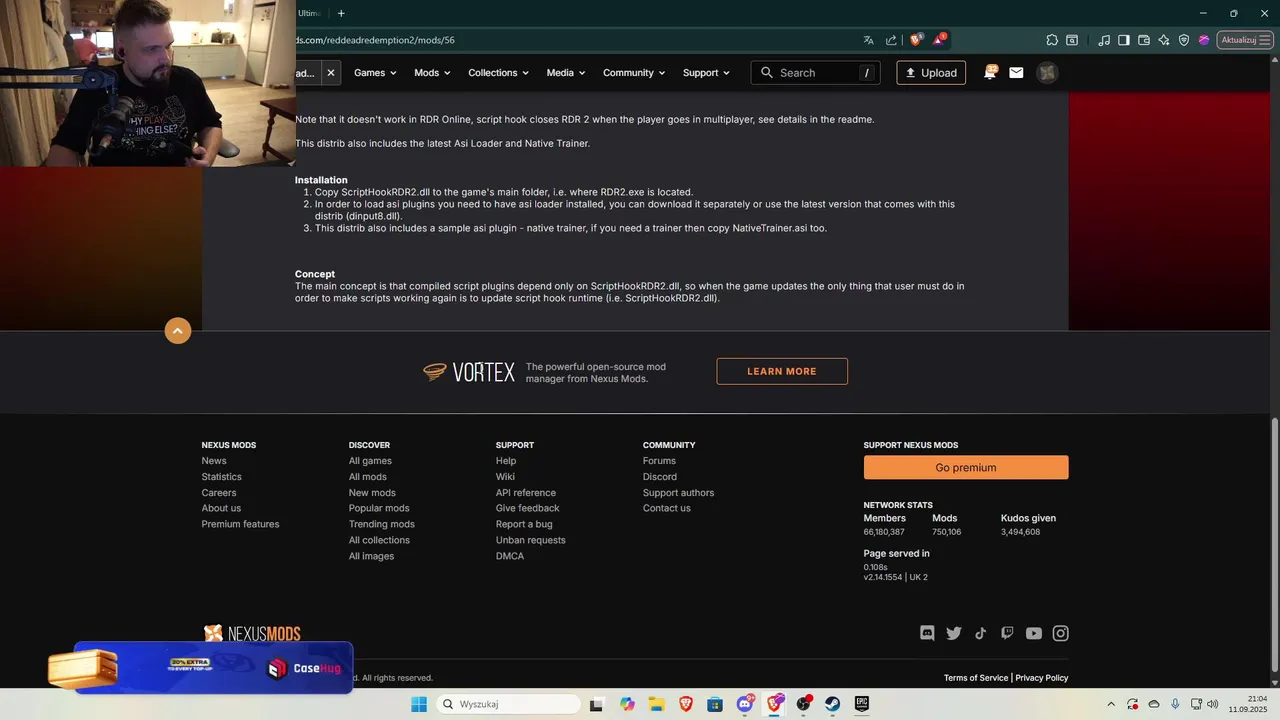Open the messages envelope icon
The height and width of the screenshot is (720, 1280).
[1016, 73]
